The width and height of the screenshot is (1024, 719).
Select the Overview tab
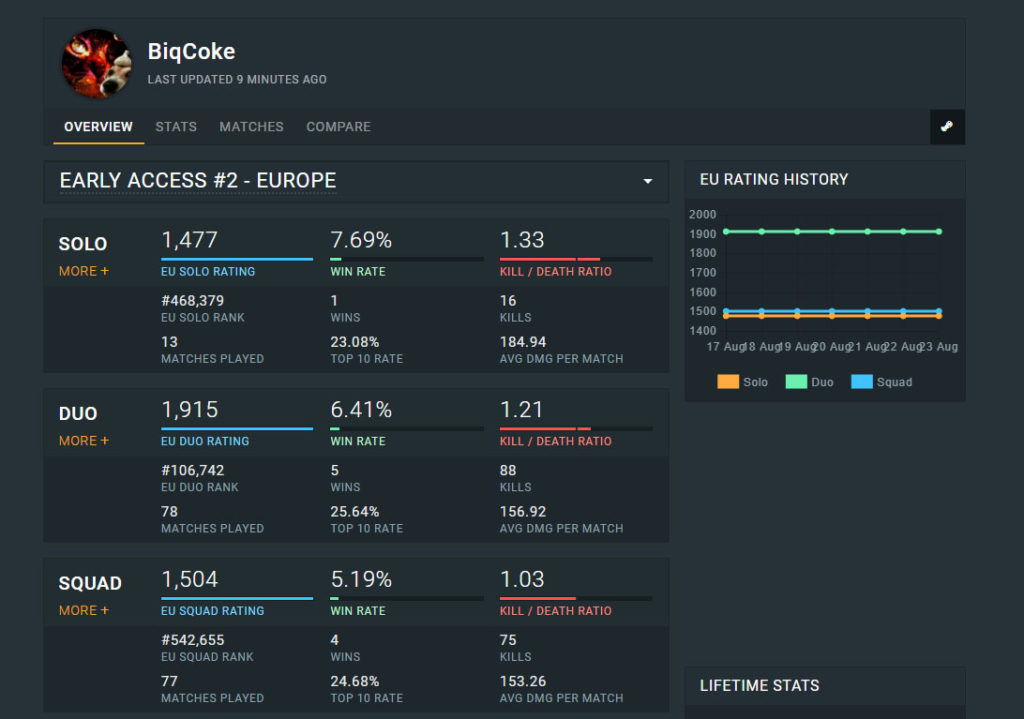(x=98, y=127)
